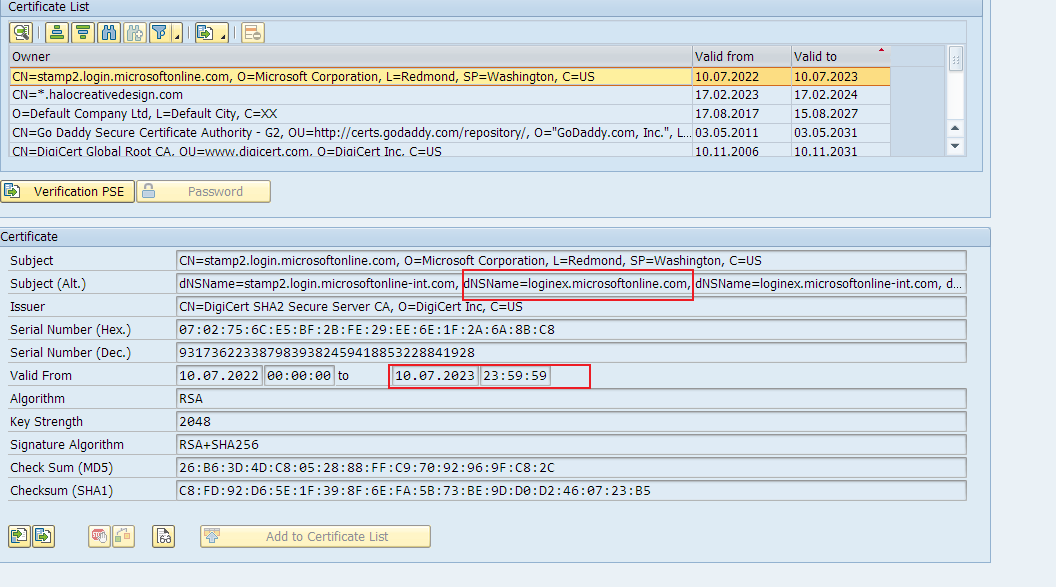Click the binoculars Find icon
This screenshot has width=1056, height=587.
[110, 33]
